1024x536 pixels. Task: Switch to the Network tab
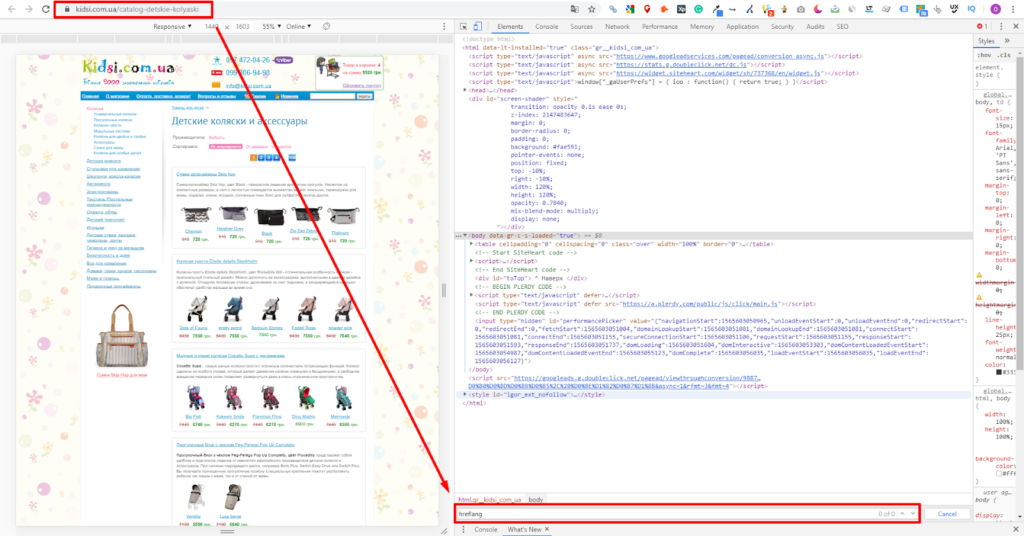[617, 26]
